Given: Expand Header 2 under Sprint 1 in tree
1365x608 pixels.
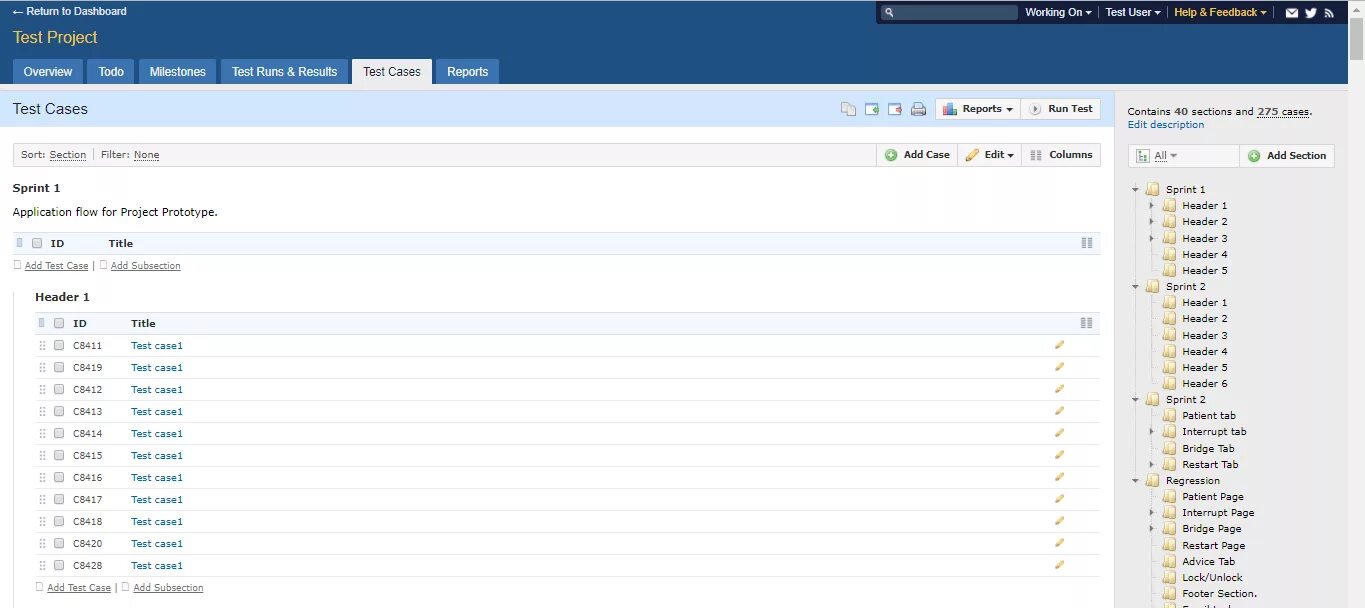Looking at the screenshot, I should pos(1152,222).
